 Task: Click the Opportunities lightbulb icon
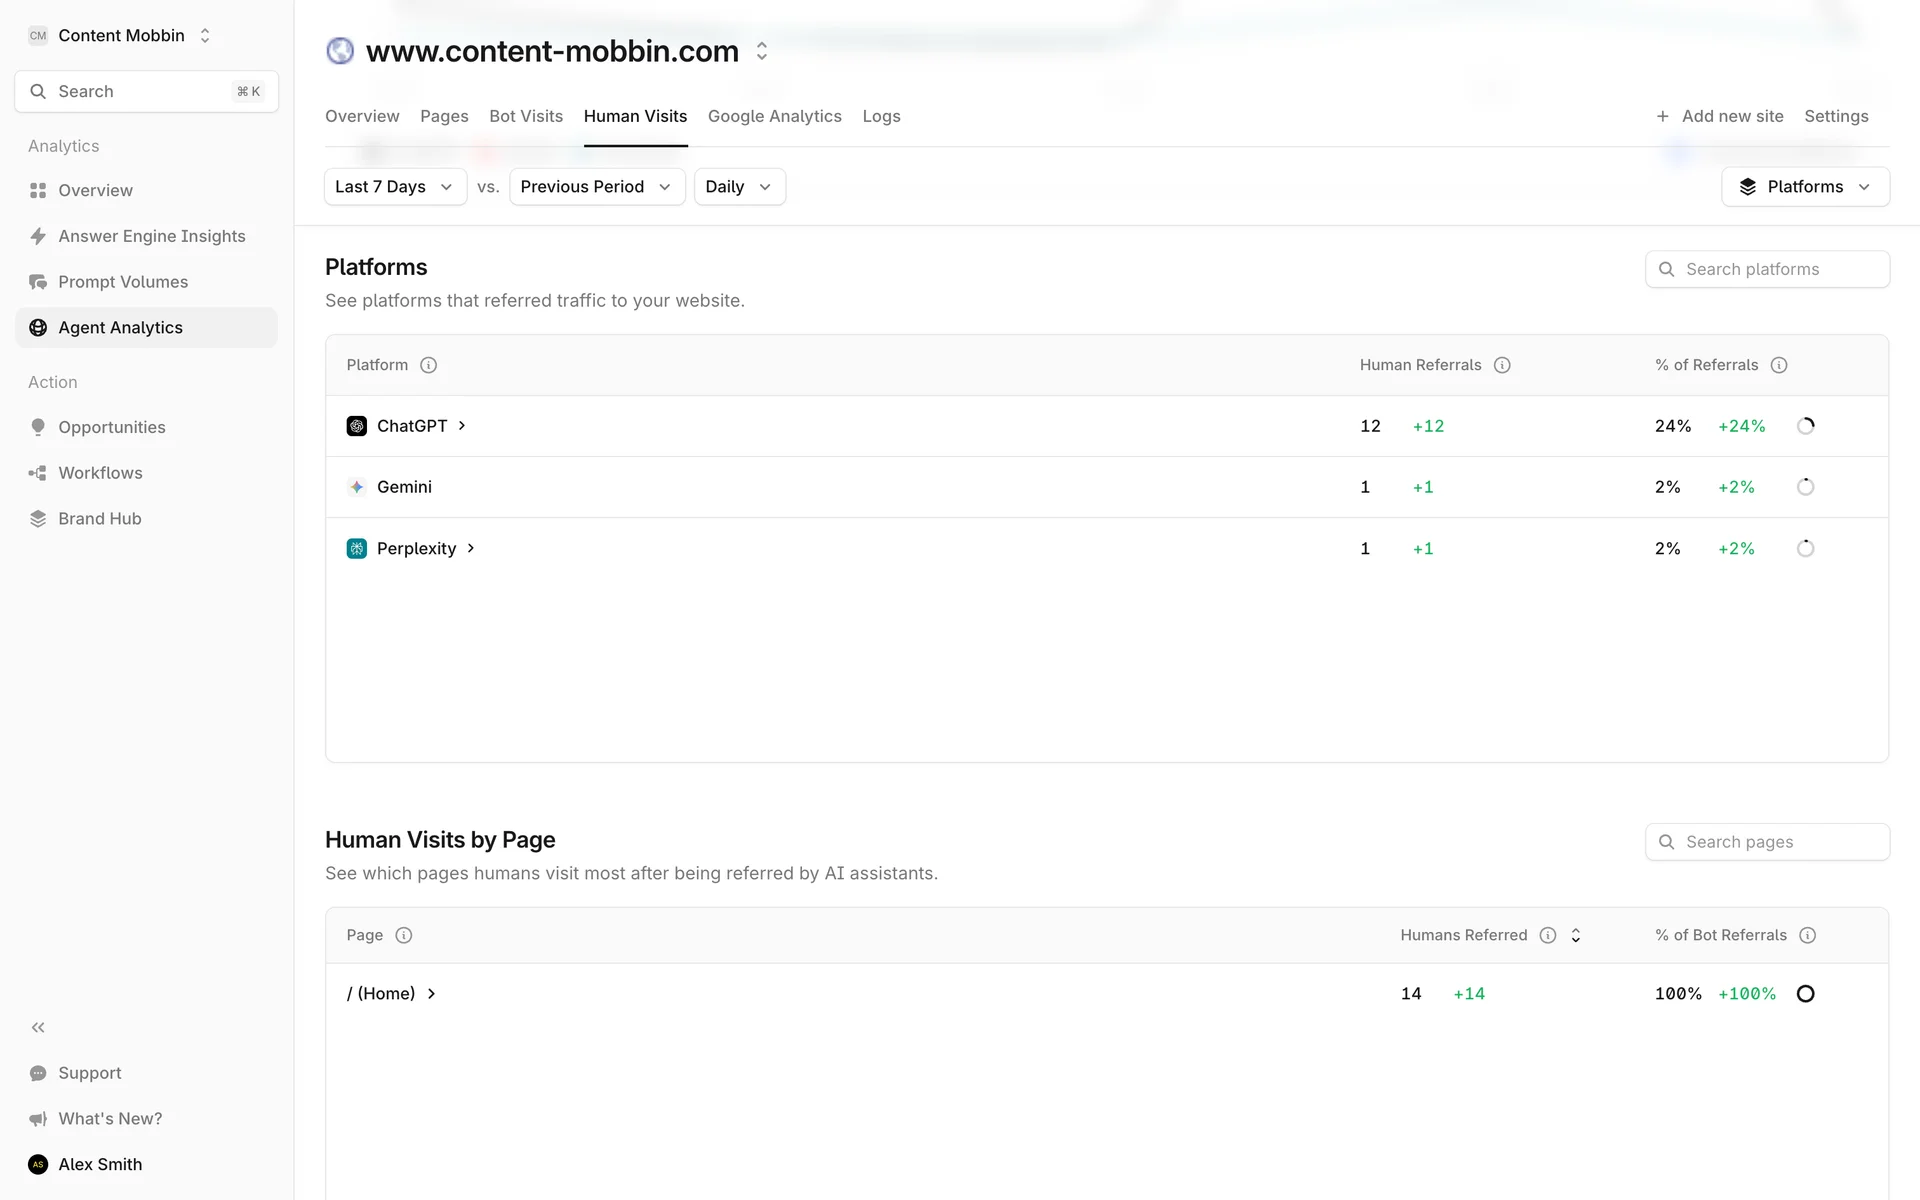[38, 427]
